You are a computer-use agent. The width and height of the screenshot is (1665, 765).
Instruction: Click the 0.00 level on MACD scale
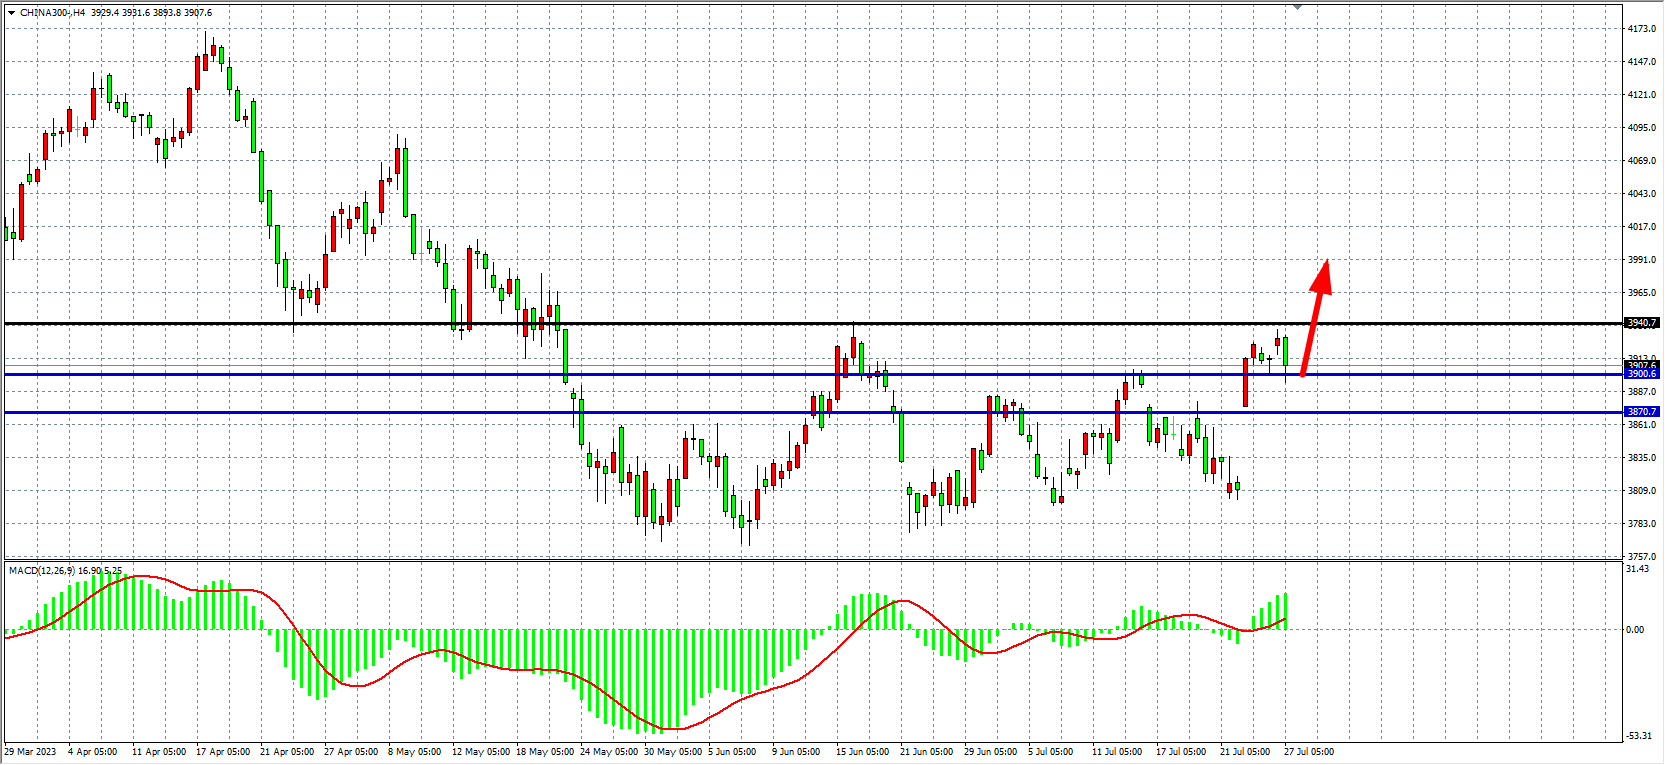tap(1635, 630)
